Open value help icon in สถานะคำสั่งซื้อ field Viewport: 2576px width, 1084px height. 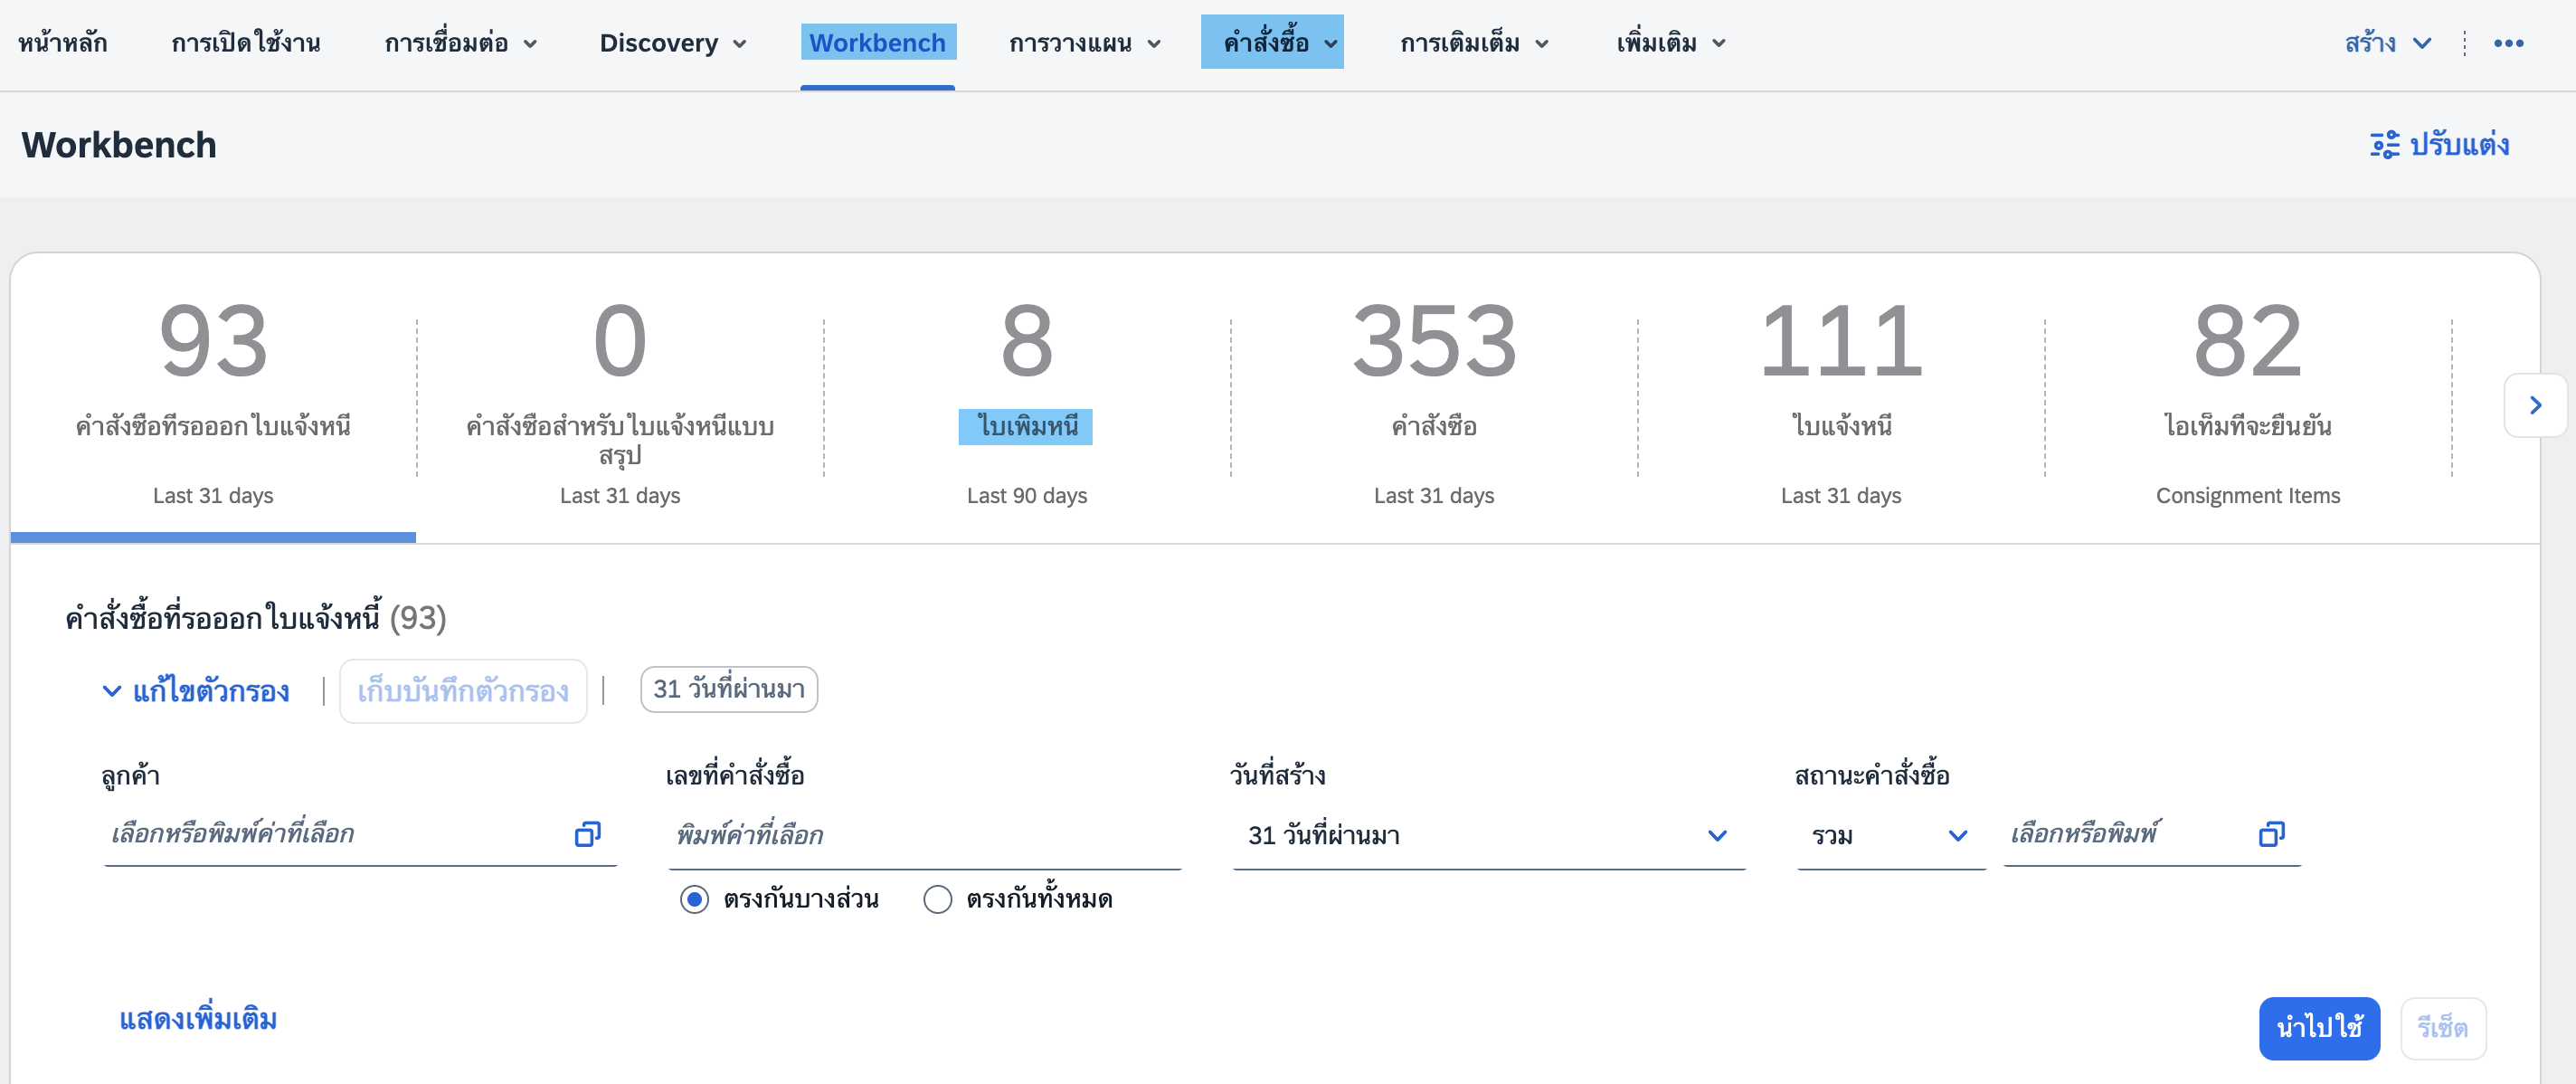point(2271,834)
